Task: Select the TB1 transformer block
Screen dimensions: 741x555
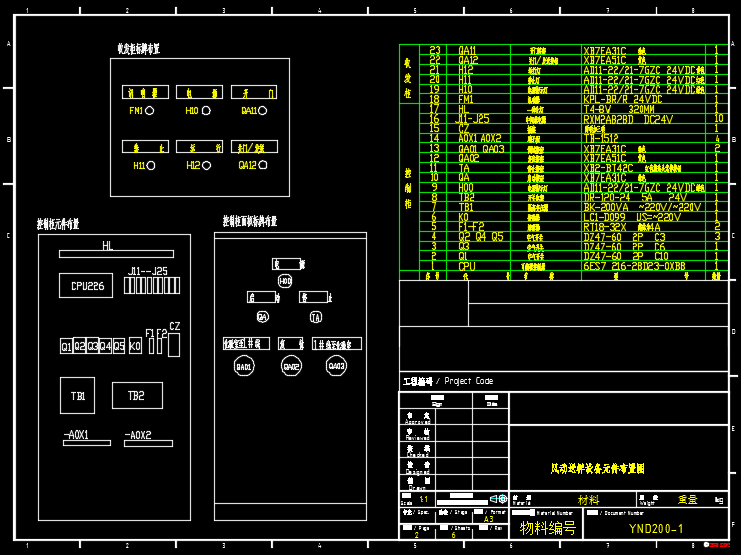Action: 78,396
